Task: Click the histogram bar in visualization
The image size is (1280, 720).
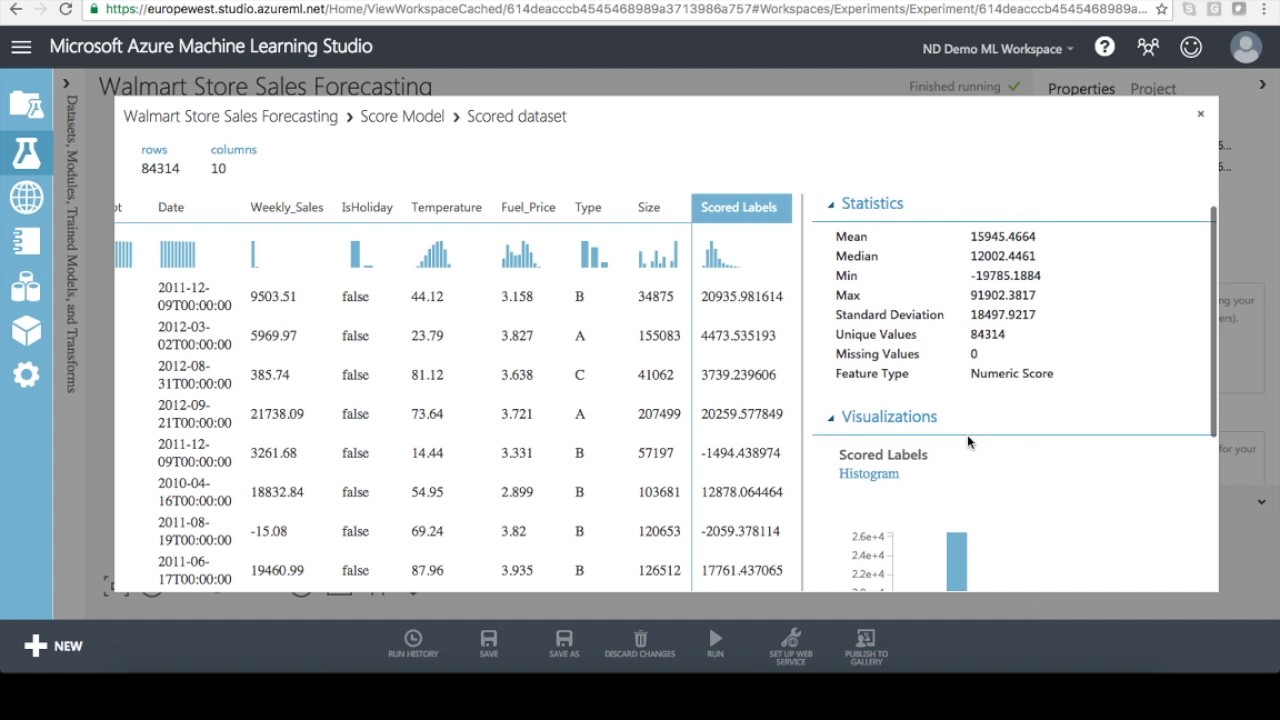Action: [957, 561]
